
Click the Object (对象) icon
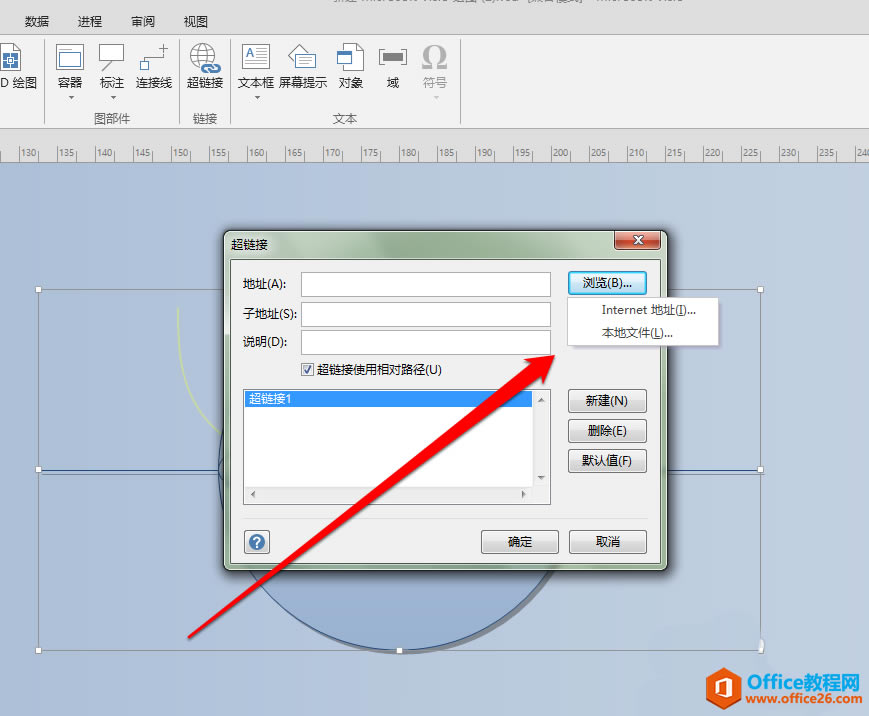(350, 58)
